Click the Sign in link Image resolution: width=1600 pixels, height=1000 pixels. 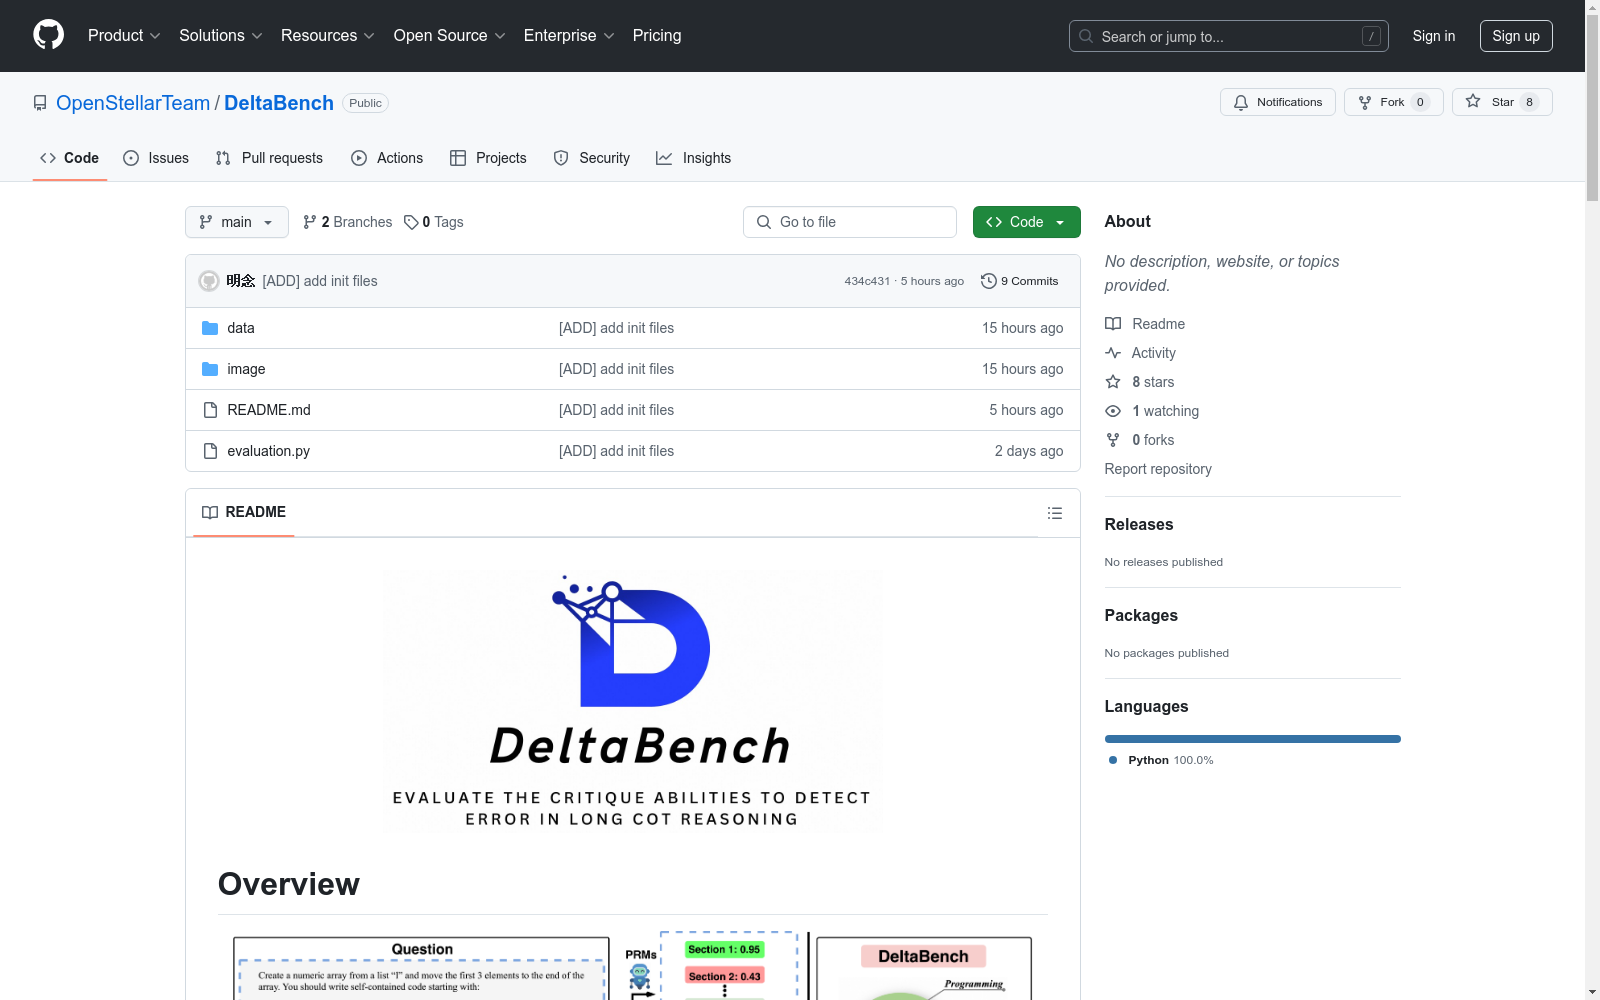click(x=1434, y=36)
